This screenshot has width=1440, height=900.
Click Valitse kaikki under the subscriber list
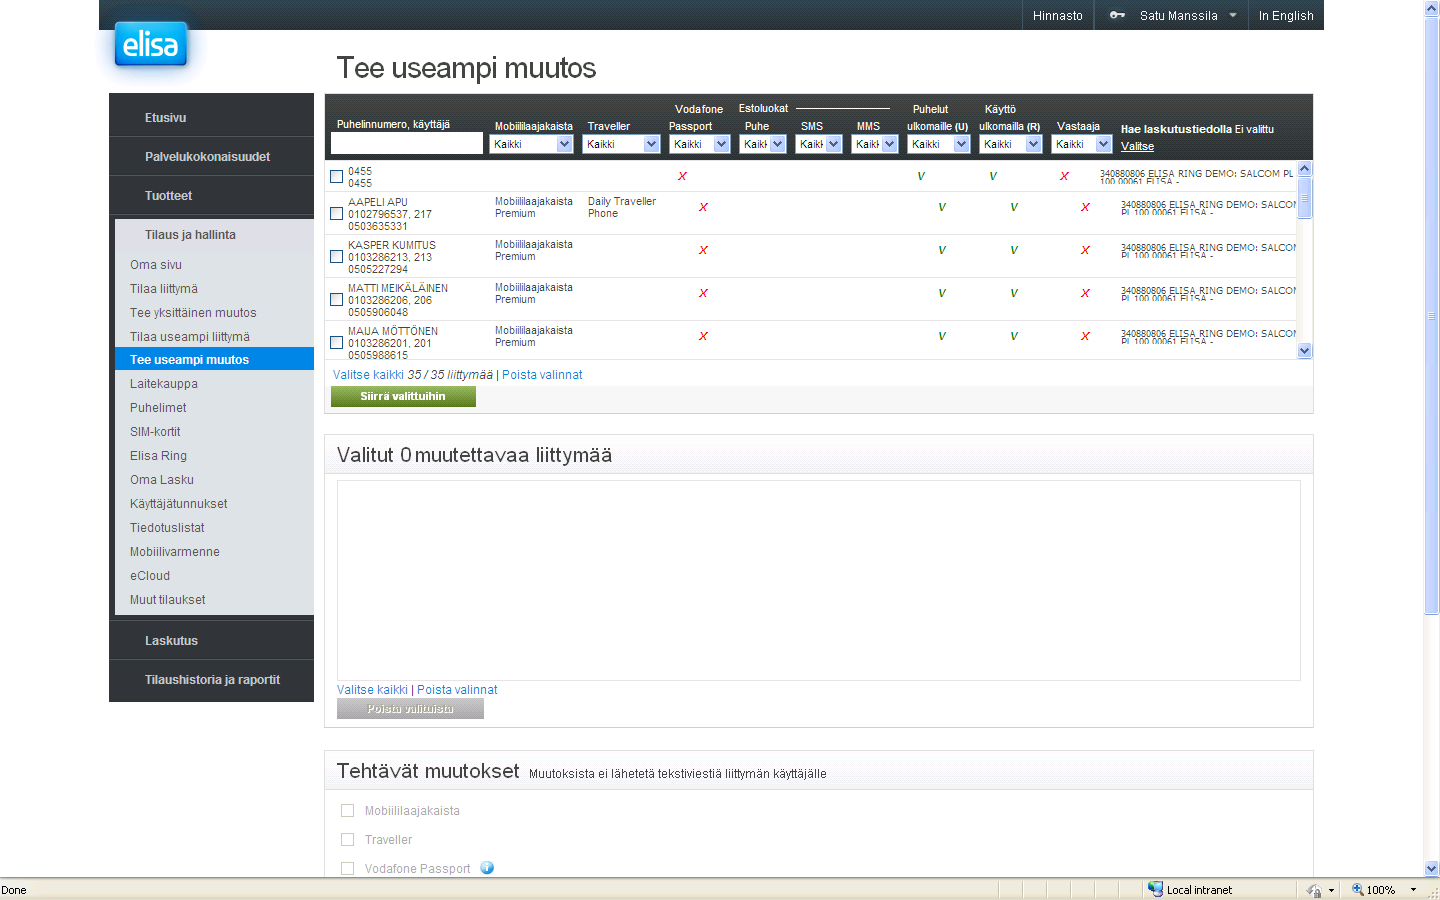click(x=369, y=375)
